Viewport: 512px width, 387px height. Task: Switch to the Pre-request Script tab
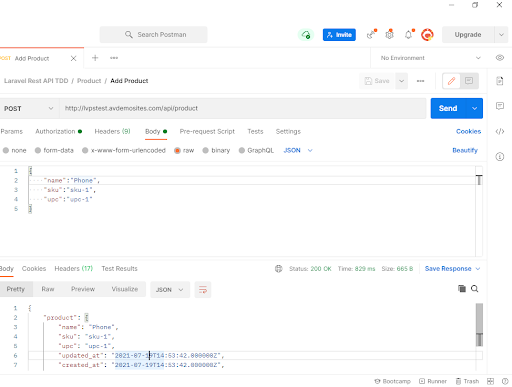[207, 131]
